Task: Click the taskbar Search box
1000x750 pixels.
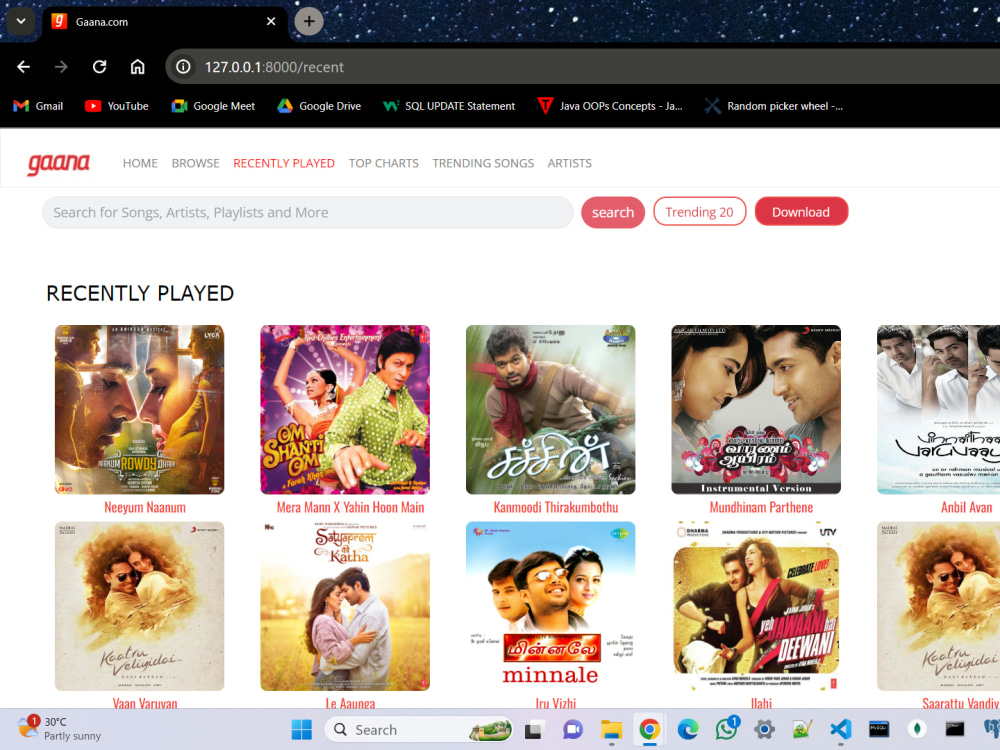Action: click(x=419, y=730)
